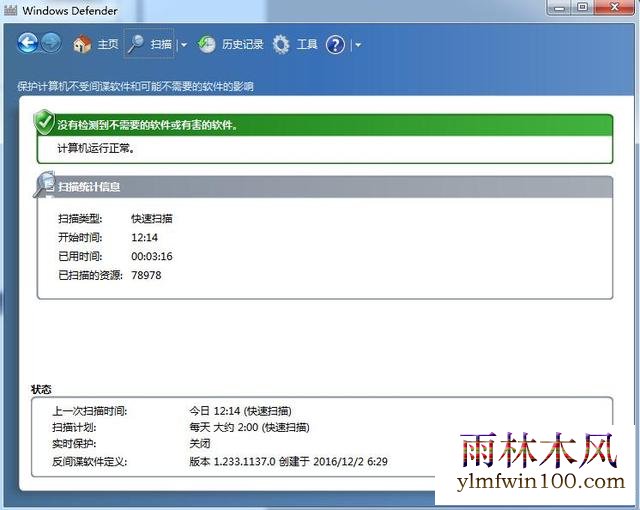Click the green shield status icon

[44, 122]
